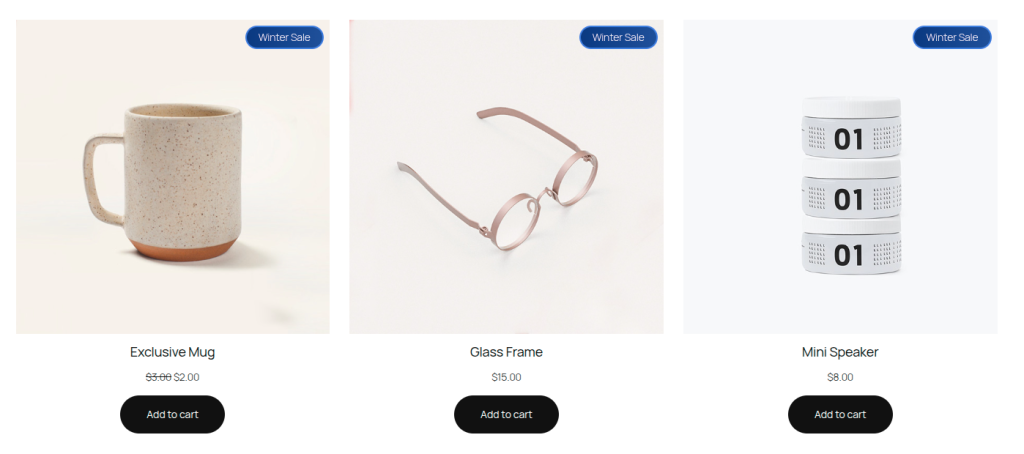Open the Exclusive Mug product title

pos(172,352)
